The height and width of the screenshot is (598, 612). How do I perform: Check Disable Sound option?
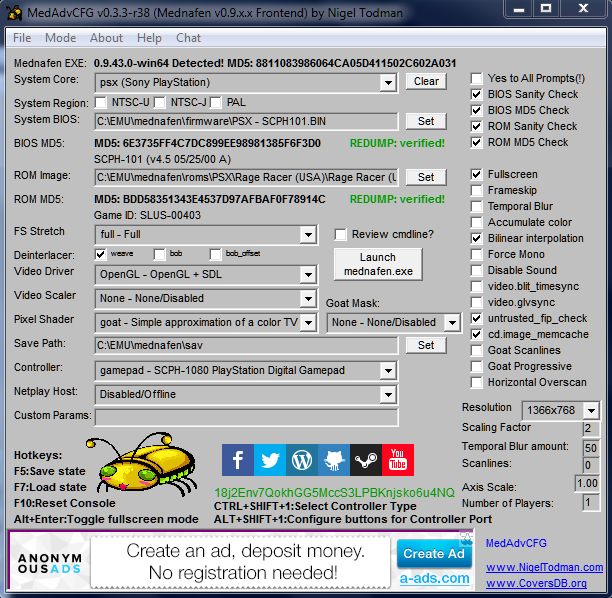click(x=476, y=271)
